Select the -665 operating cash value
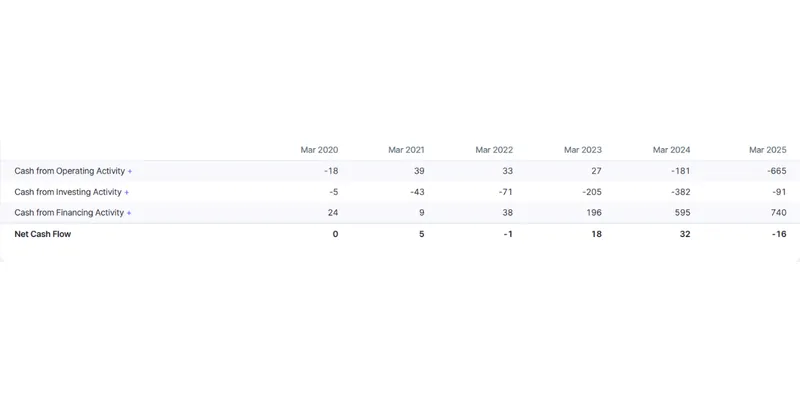 pos(777,171)
